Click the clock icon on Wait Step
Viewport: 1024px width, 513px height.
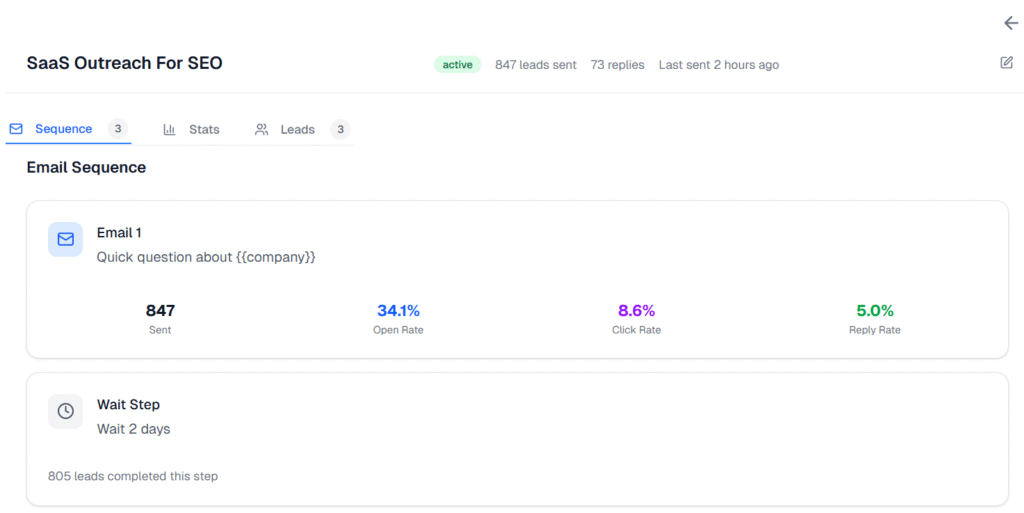coord(65,411)
